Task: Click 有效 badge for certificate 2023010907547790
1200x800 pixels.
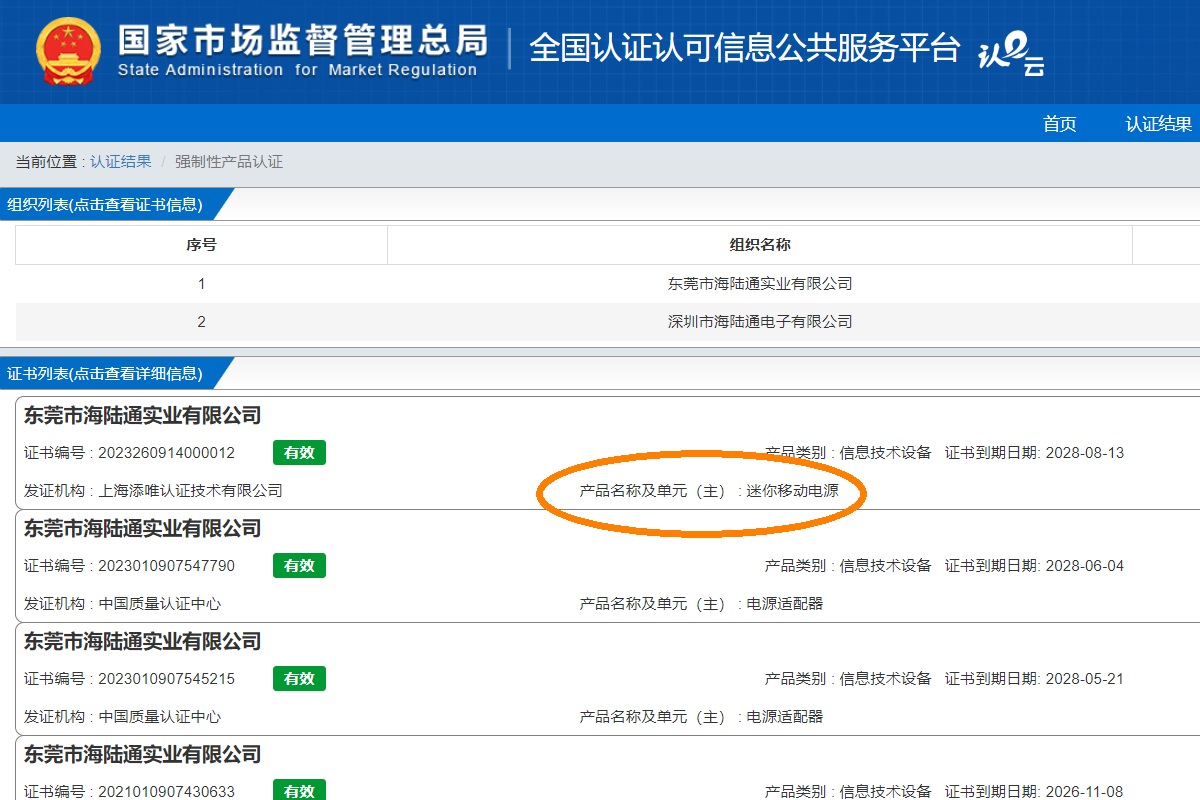Action: pos(299,566)
